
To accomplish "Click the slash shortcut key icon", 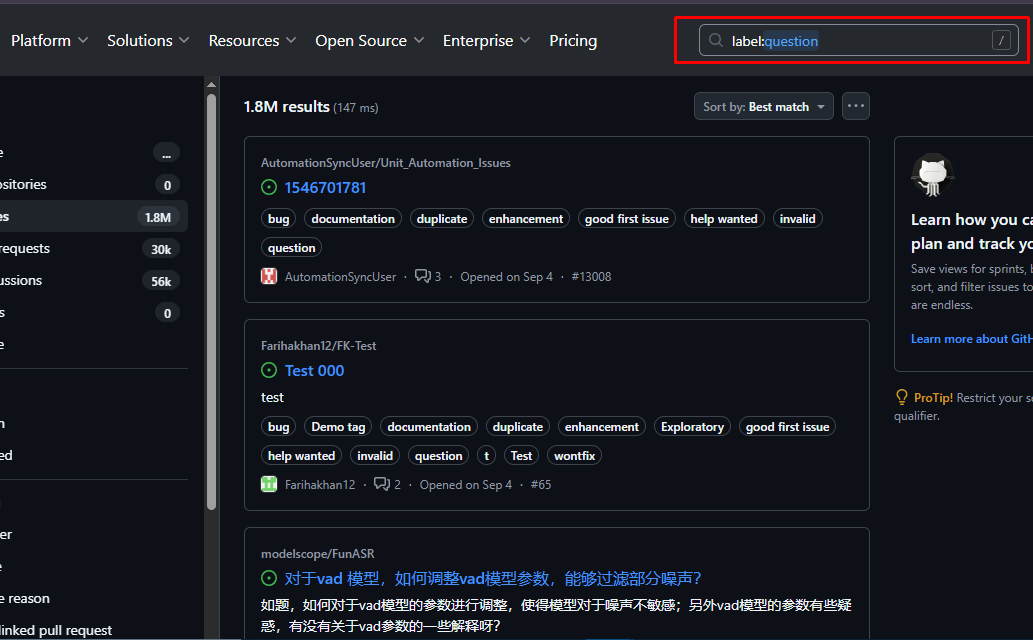I will [1001, 41].
